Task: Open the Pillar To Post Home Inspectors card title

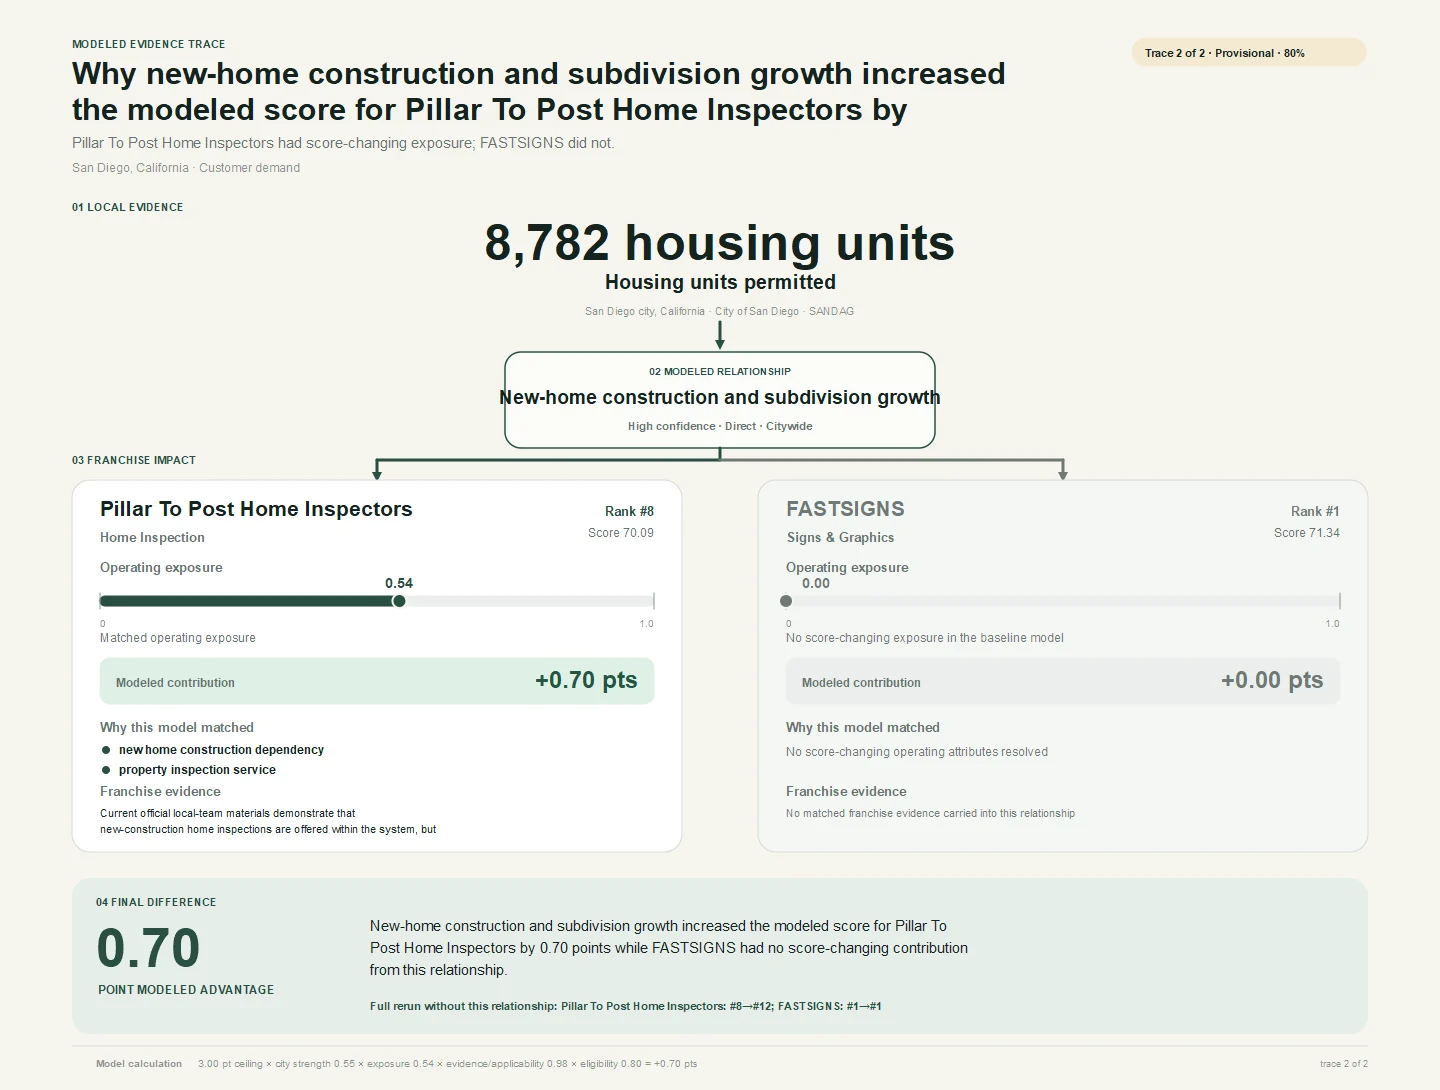Action: click(256, 509)
